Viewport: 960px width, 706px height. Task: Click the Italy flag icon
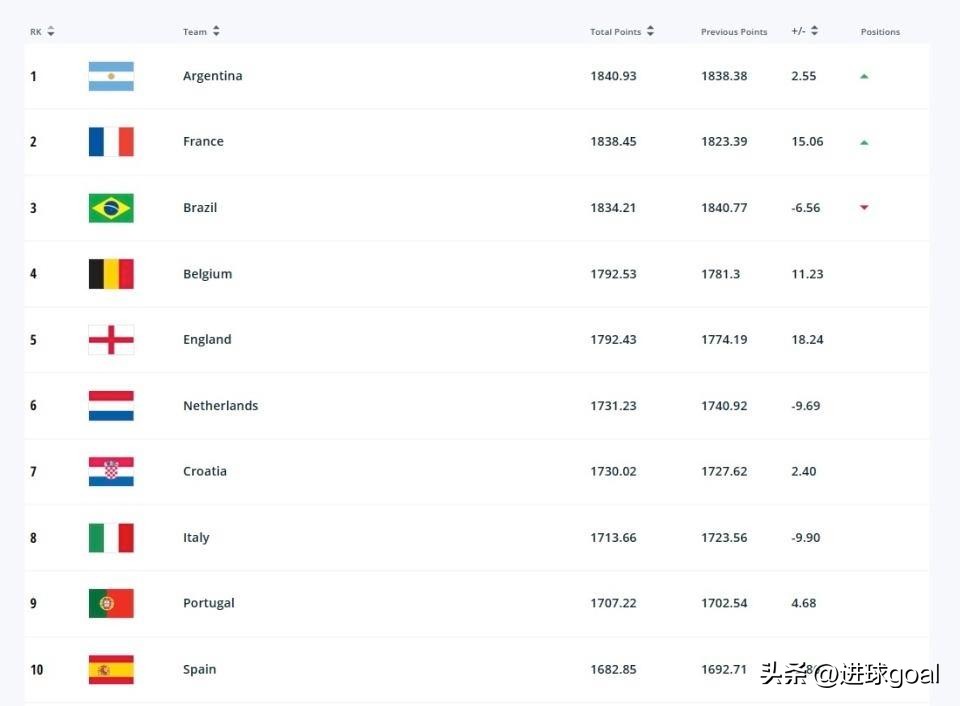click(x=111, y=538)
